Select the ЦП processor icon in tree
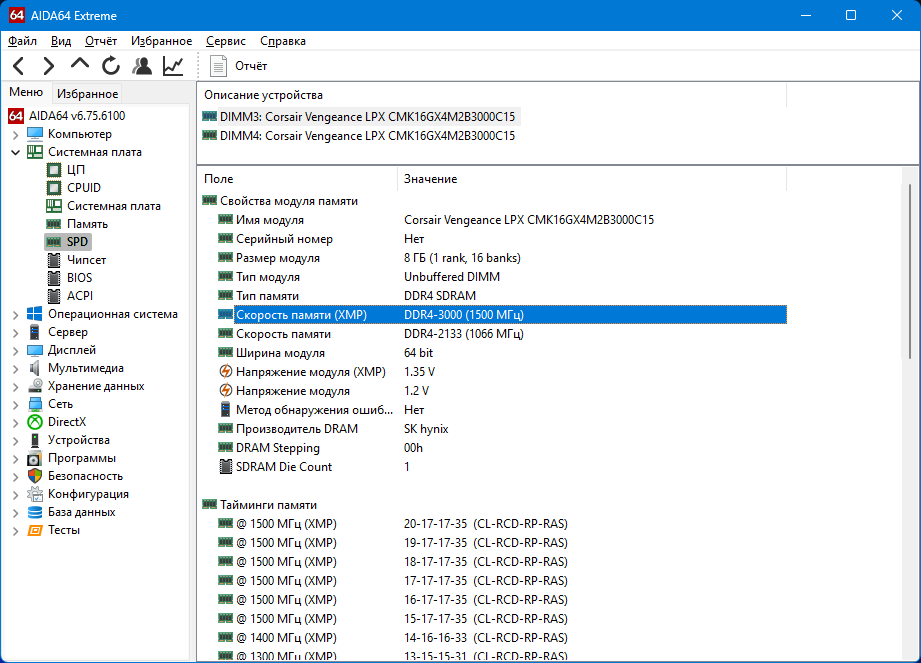The height and width of the screenshot is (663, 921). (53, 170)
